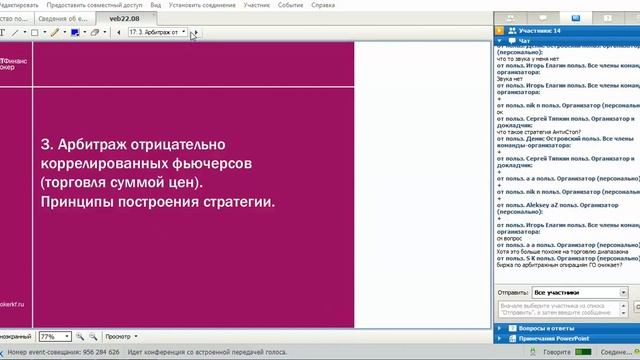Click the 'Соедине...' connection status

[x=616, y=351]
